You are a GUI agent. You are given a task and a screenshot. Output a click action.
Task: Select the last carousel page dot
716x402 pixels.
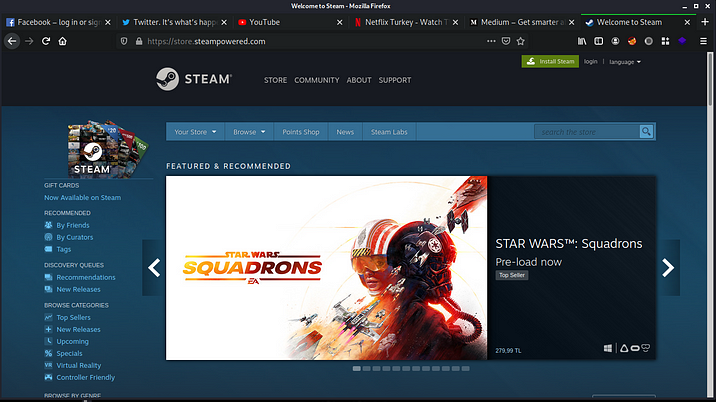pyautogui.click(x=465, y=368)
